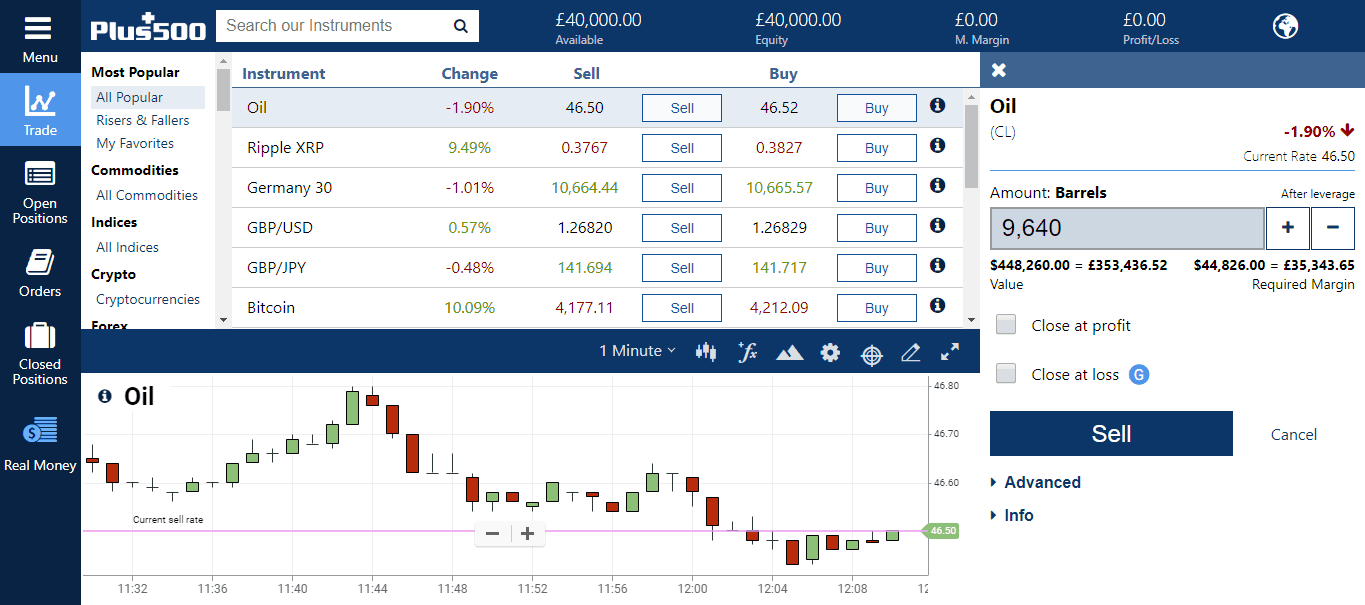Click the 46.50 current rate price marker

pos(941,531)
